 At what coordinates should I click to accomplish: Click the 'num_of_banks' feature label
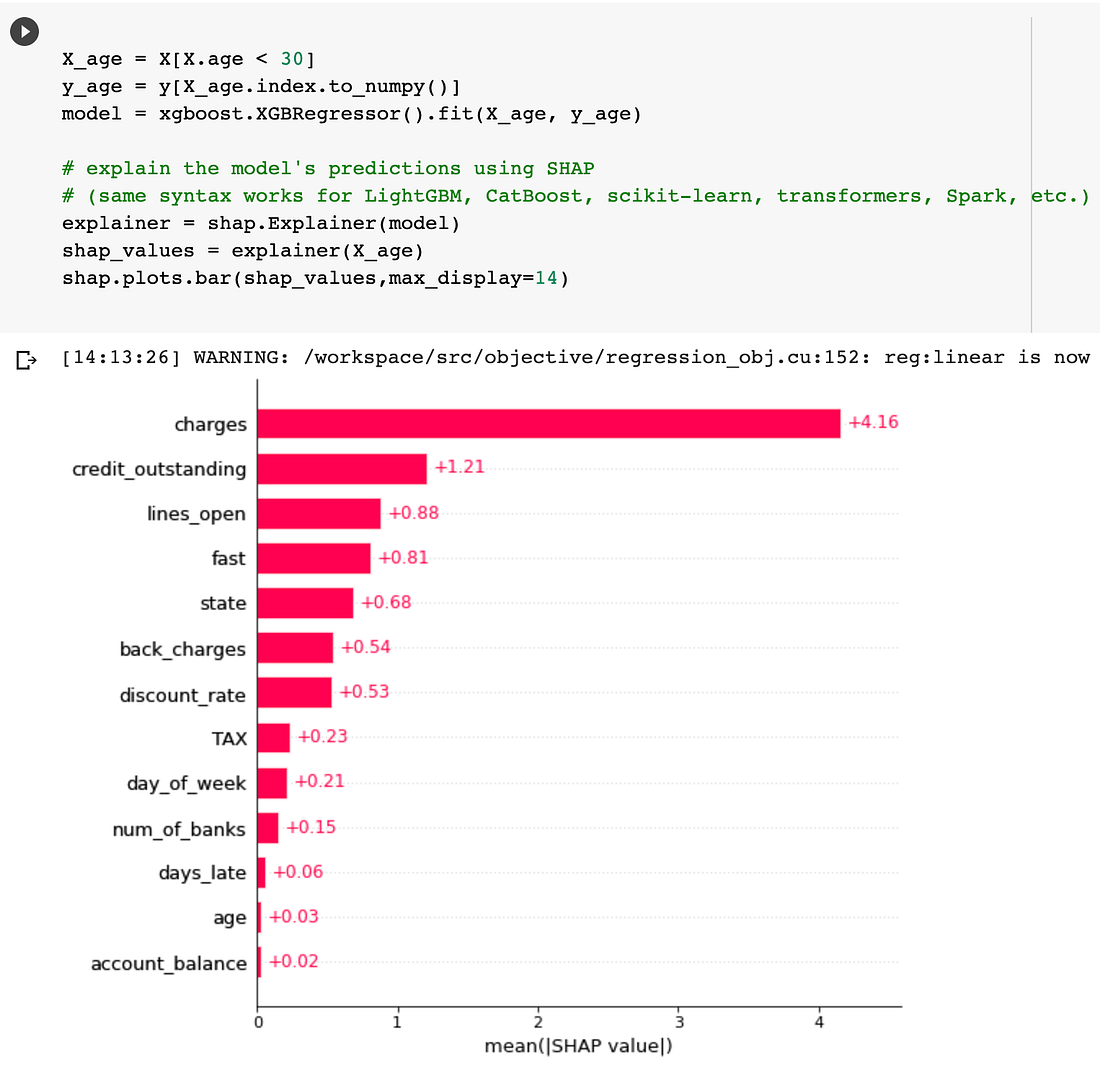coord(179,829)
